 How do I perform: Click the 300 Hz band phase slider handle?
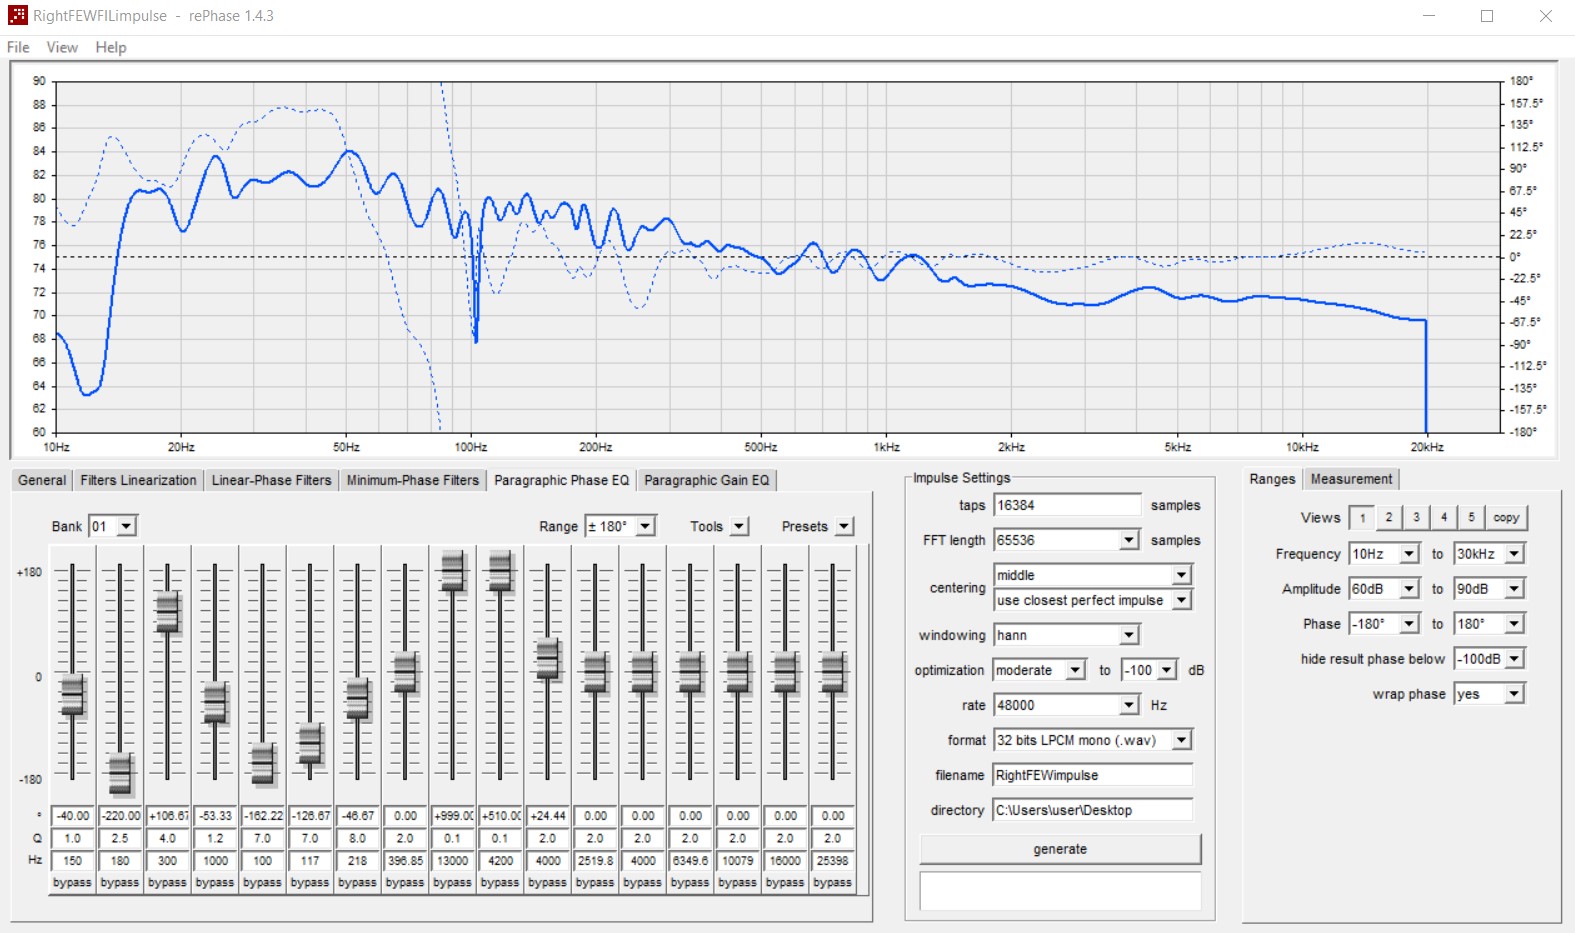167,611
